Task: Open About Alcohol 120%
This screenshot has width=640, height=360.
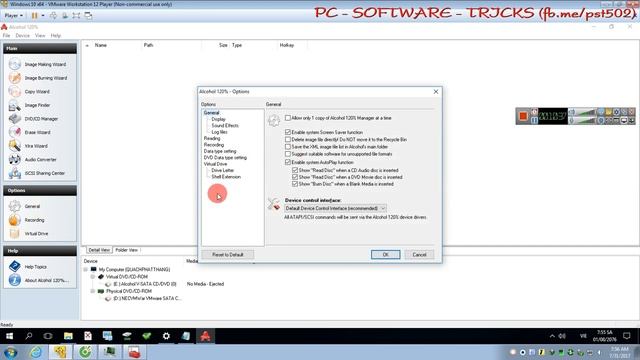Action: (x=39, y=280)
